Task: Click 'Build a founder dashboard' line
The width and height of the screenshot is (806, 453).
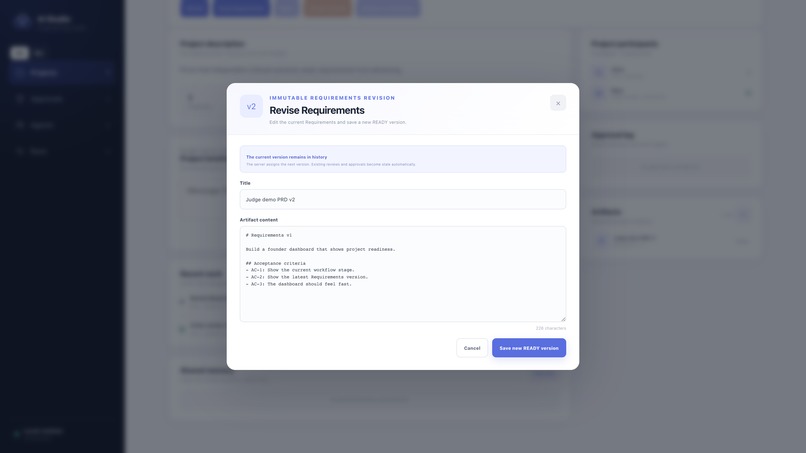Action: coord(320,249)
